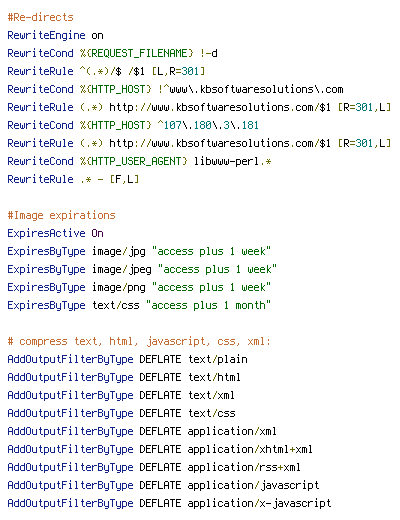Click the image/jpeg type text
The height and width of the screenshot is (520, 400).
click(x=122, y=269)
